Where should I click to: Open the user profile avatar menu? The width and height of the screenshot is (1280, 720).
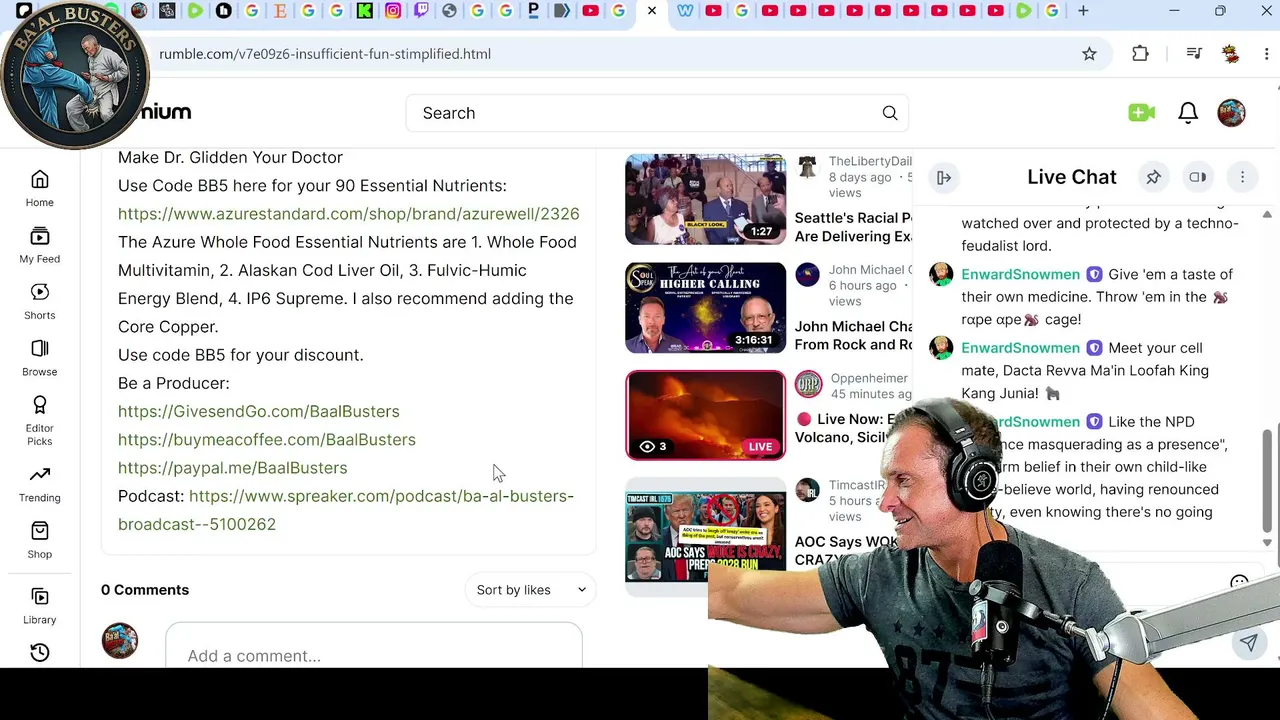1232,113
